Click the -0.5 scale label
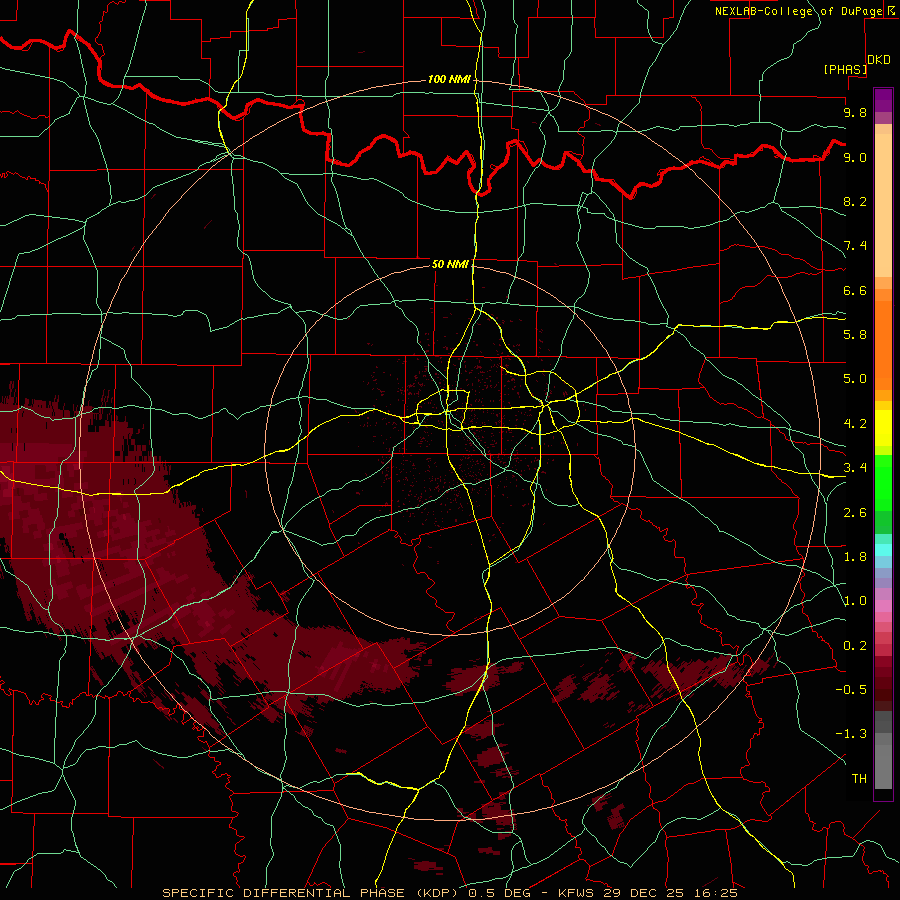Image resolution: width=900 pixels, height=900 pixels. click(x=851, y=689)
